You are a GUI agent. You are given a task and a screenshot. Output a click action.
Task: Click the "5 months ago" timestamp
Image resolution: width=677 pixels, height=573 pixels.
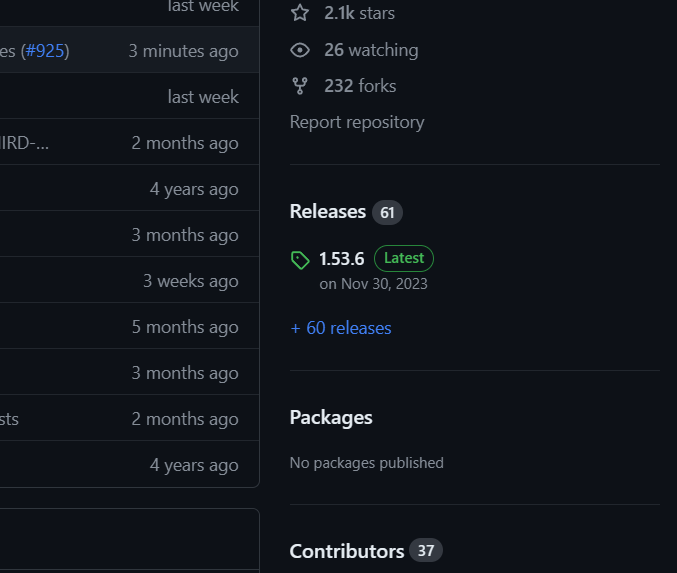click(185, 327)
